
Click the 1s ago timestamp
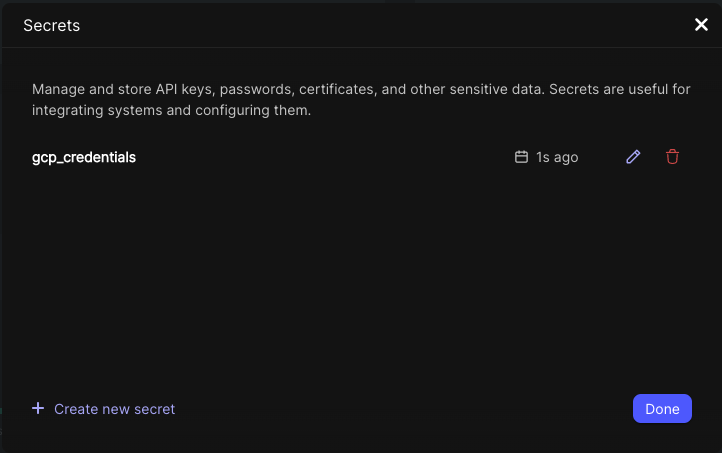[557, 157]
